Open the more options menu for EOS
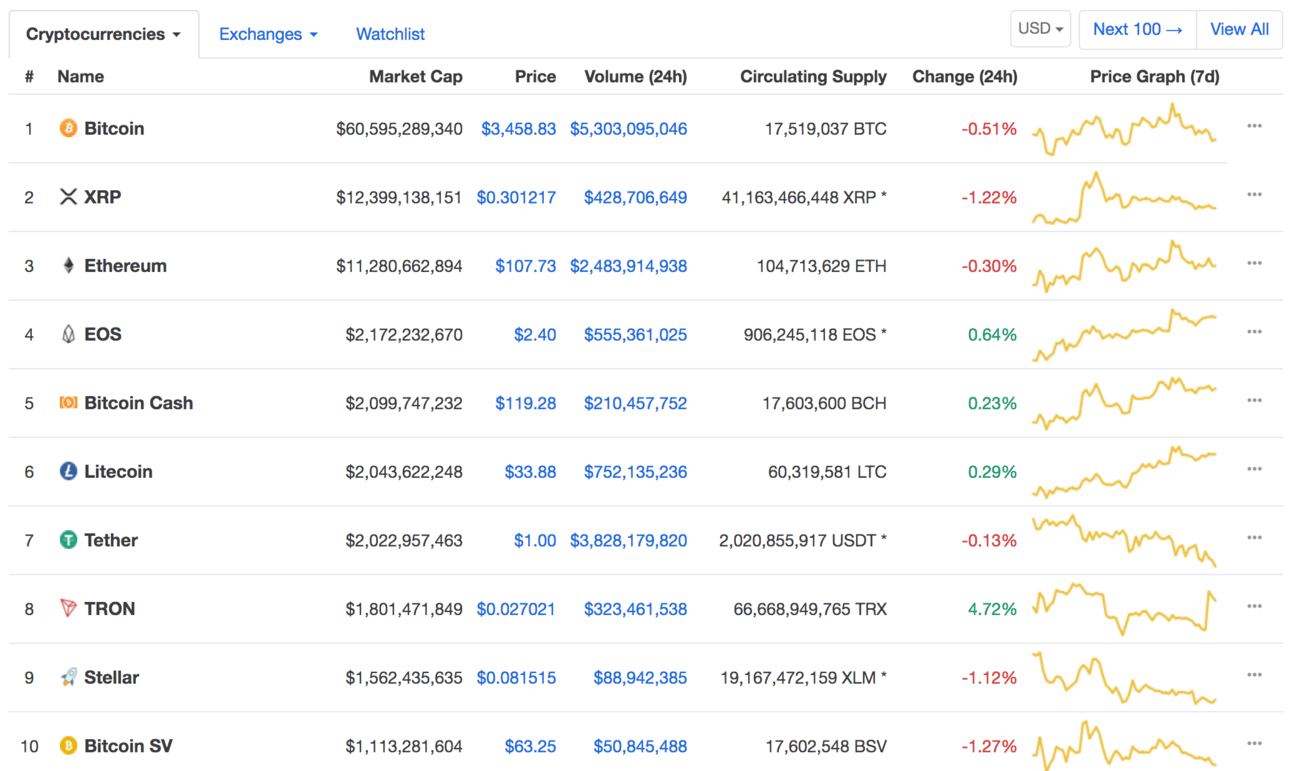 [x=1254, y=332]
